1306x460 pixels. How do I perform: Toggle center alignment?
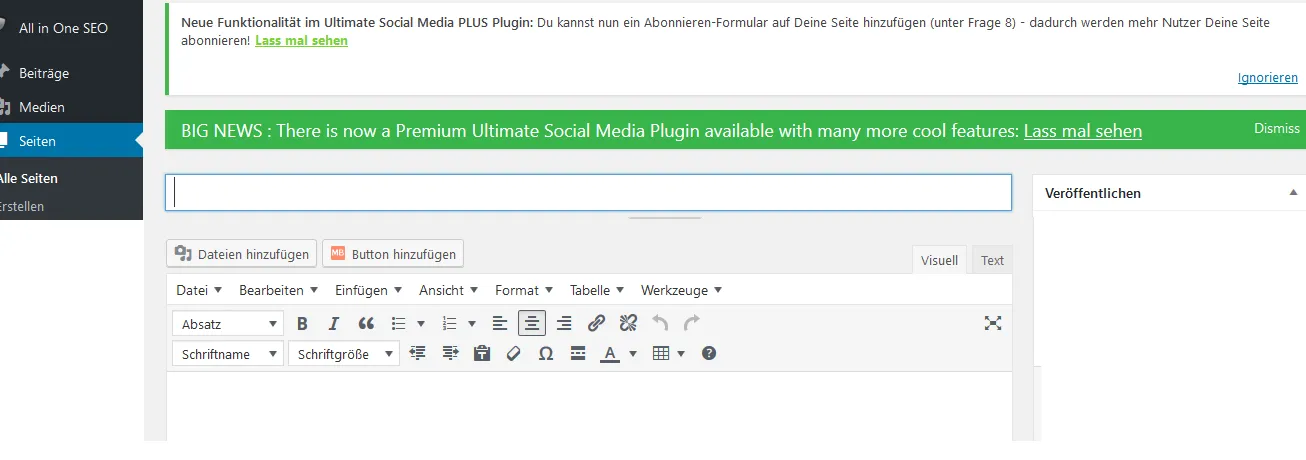[532, 323]
